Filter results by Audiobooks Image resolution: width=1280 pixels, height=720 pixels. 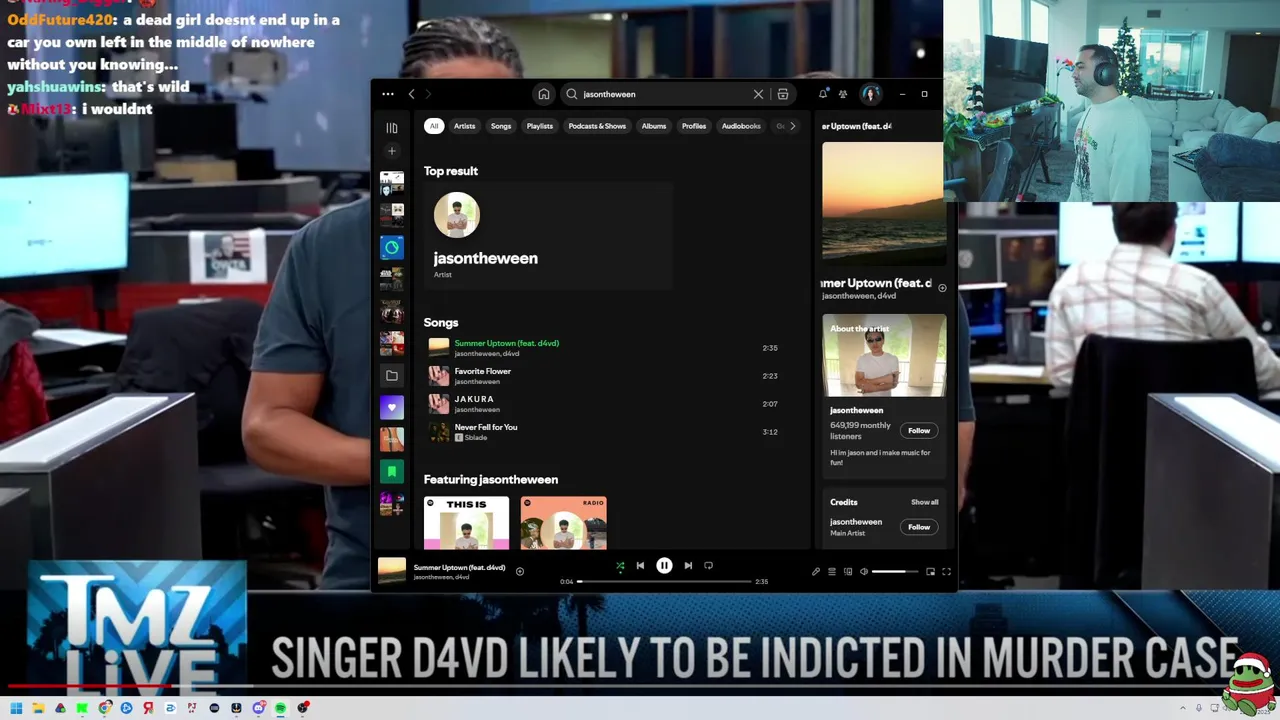[x=741, y=126]
